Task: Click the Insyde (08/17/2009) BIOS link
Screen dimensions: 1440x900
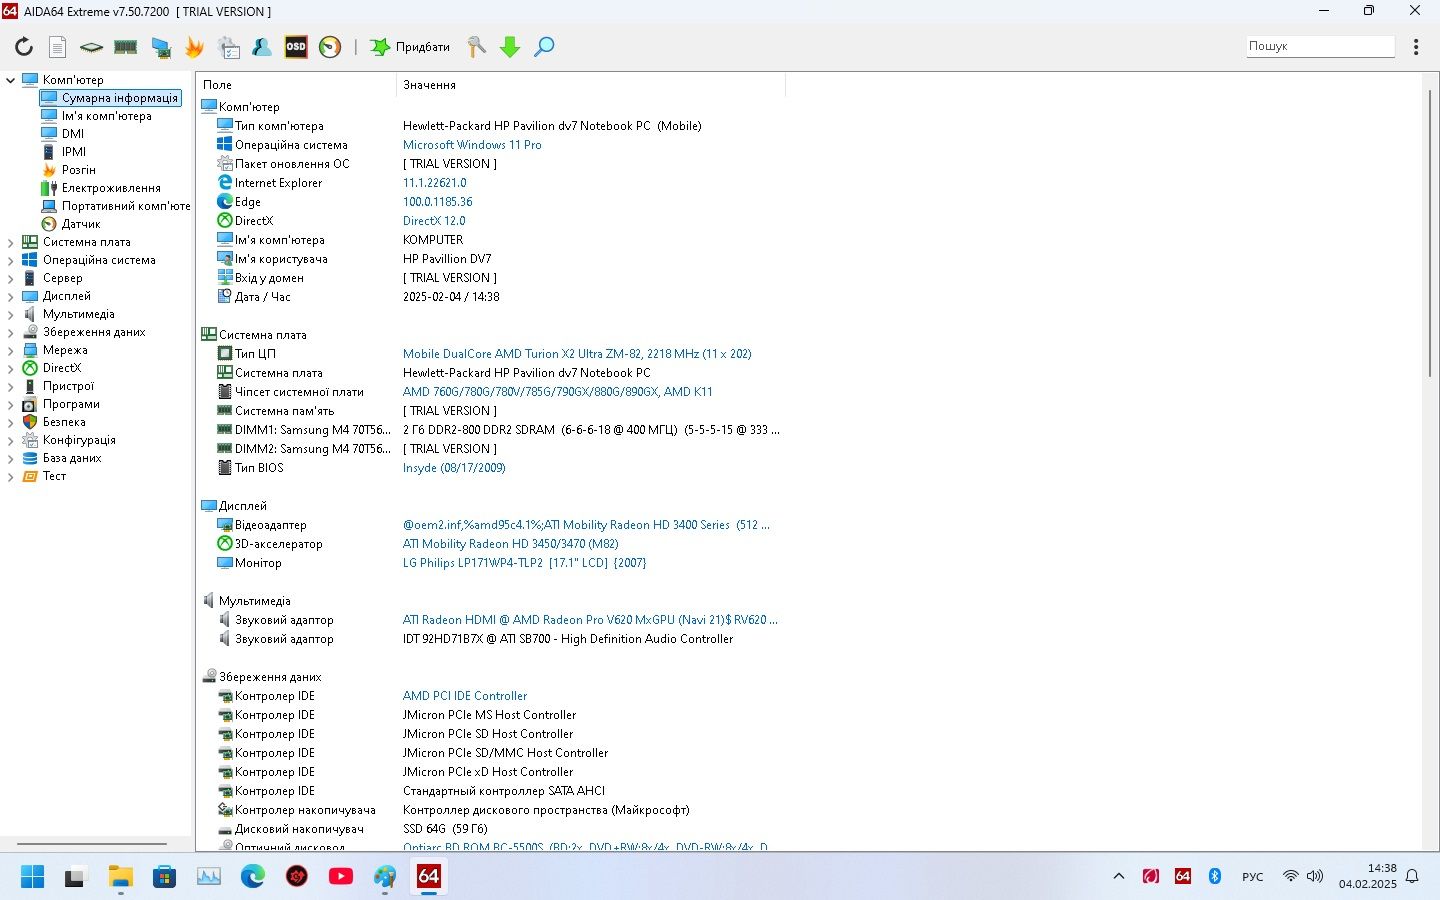Action: click(454, 468)
